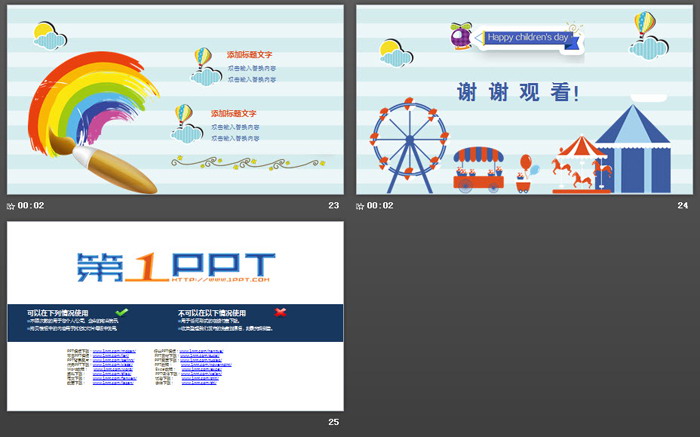Click the 可以在下列情况使用 heading on slide 25
This screenshot has width=700, height=437.
(58, 313)
